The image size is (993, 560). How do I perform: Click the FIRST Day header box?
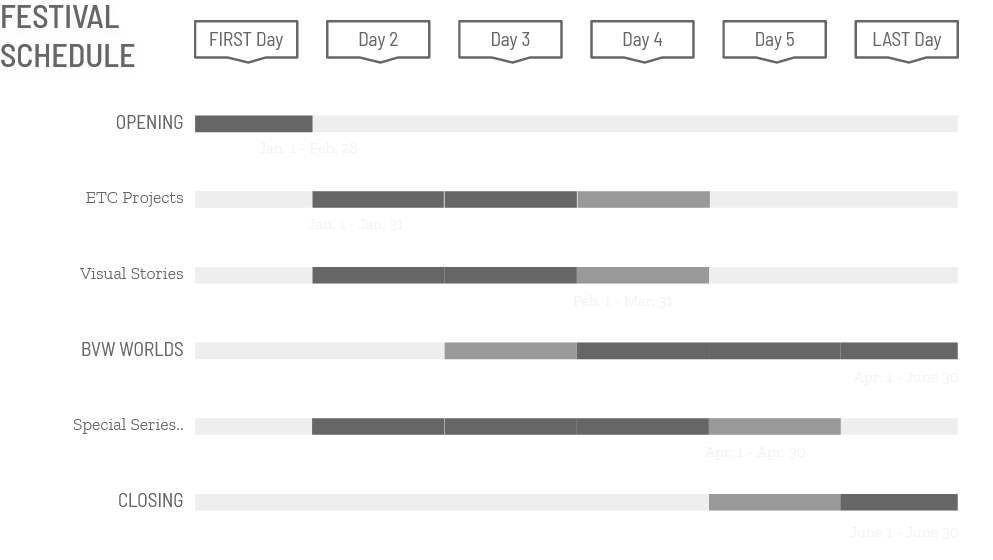tap(246, 41)
